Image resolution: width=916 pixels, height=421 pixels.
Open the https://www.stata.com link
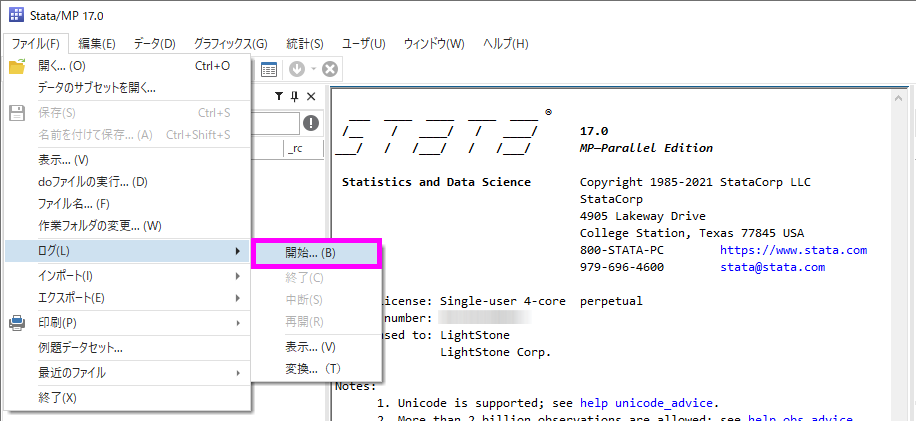click(793, 250)
